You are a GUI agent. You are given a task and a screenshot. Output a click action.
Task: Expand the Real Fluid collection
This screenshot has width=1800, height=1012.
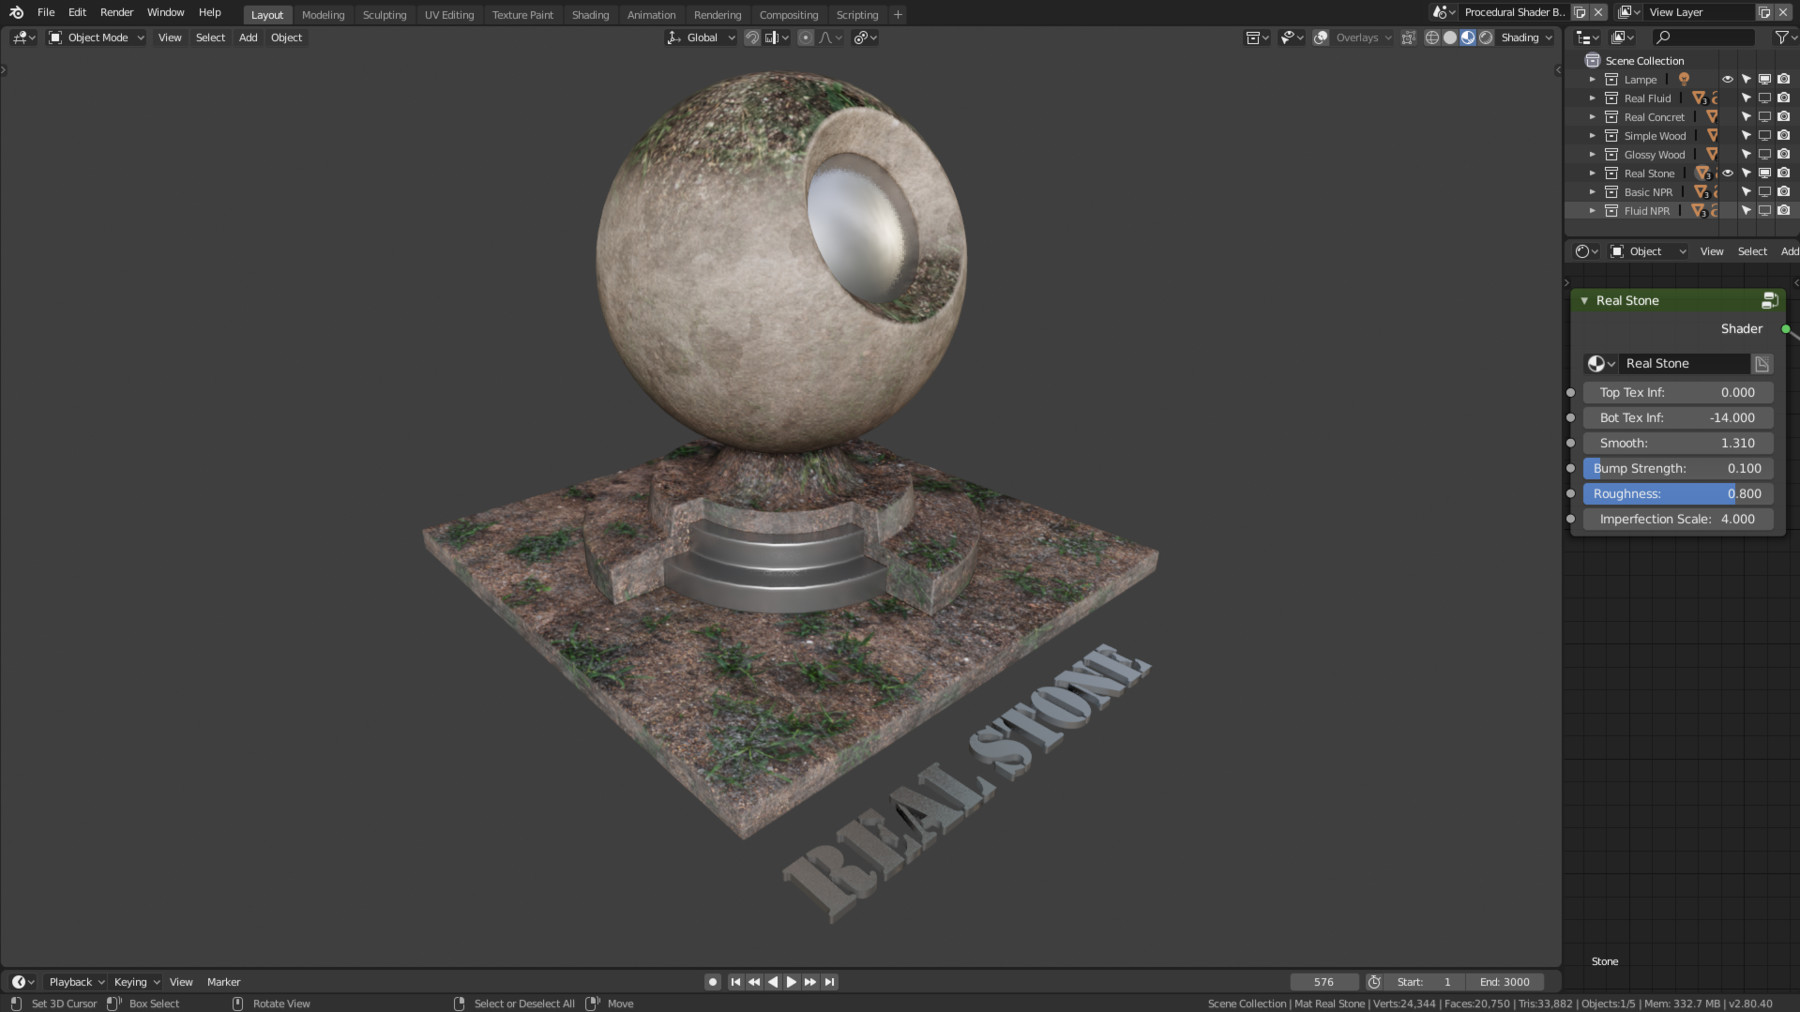tap(1592, 98)
